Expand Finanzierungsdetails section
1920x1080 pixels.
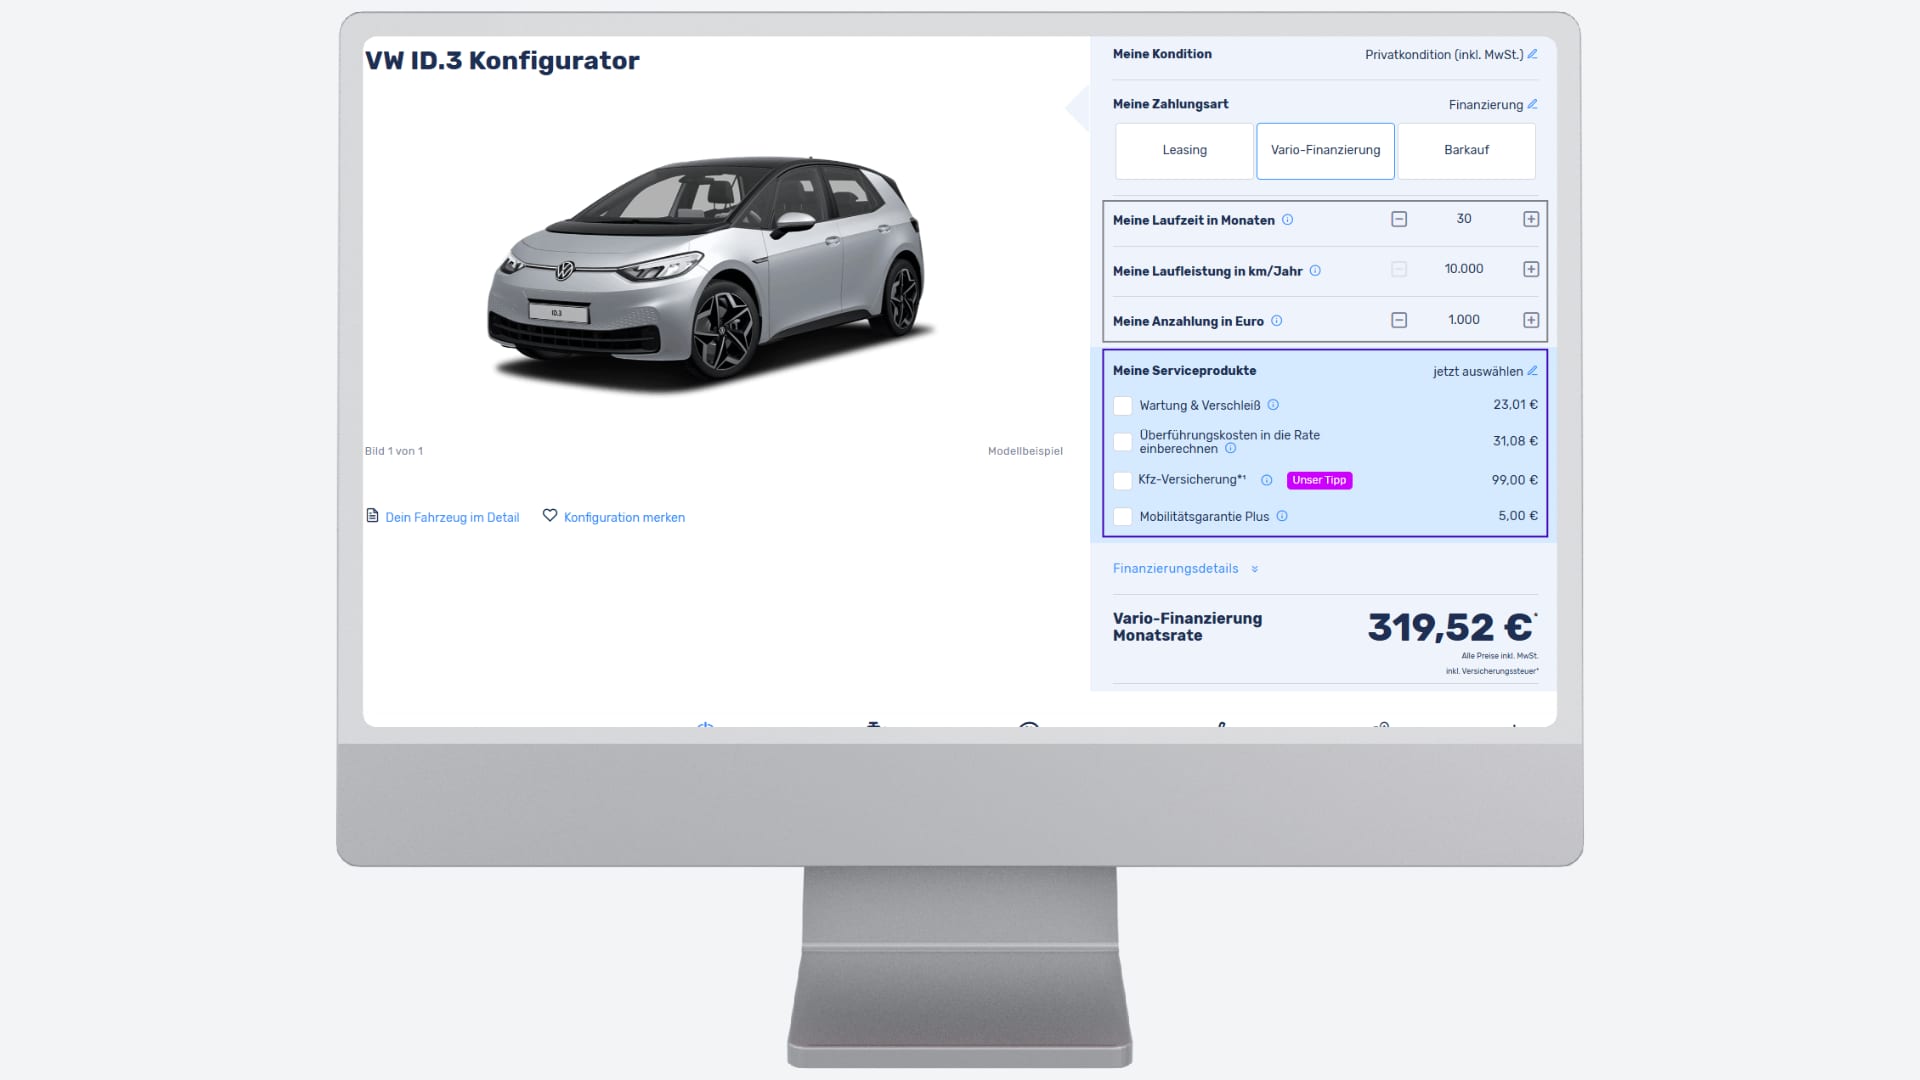[1185, 569]
